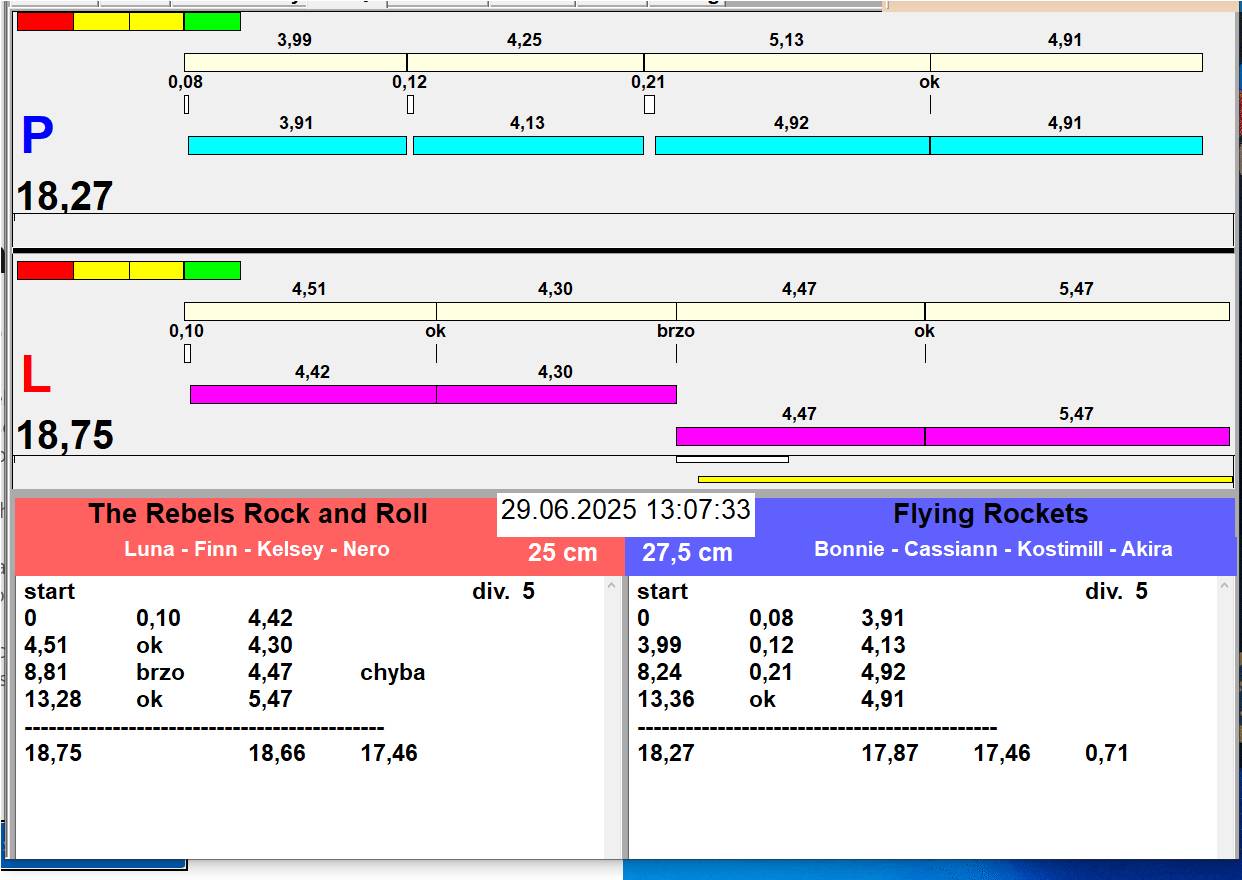
Task: Click the 0,21 changeover marker in lane P
Action: 648,83
